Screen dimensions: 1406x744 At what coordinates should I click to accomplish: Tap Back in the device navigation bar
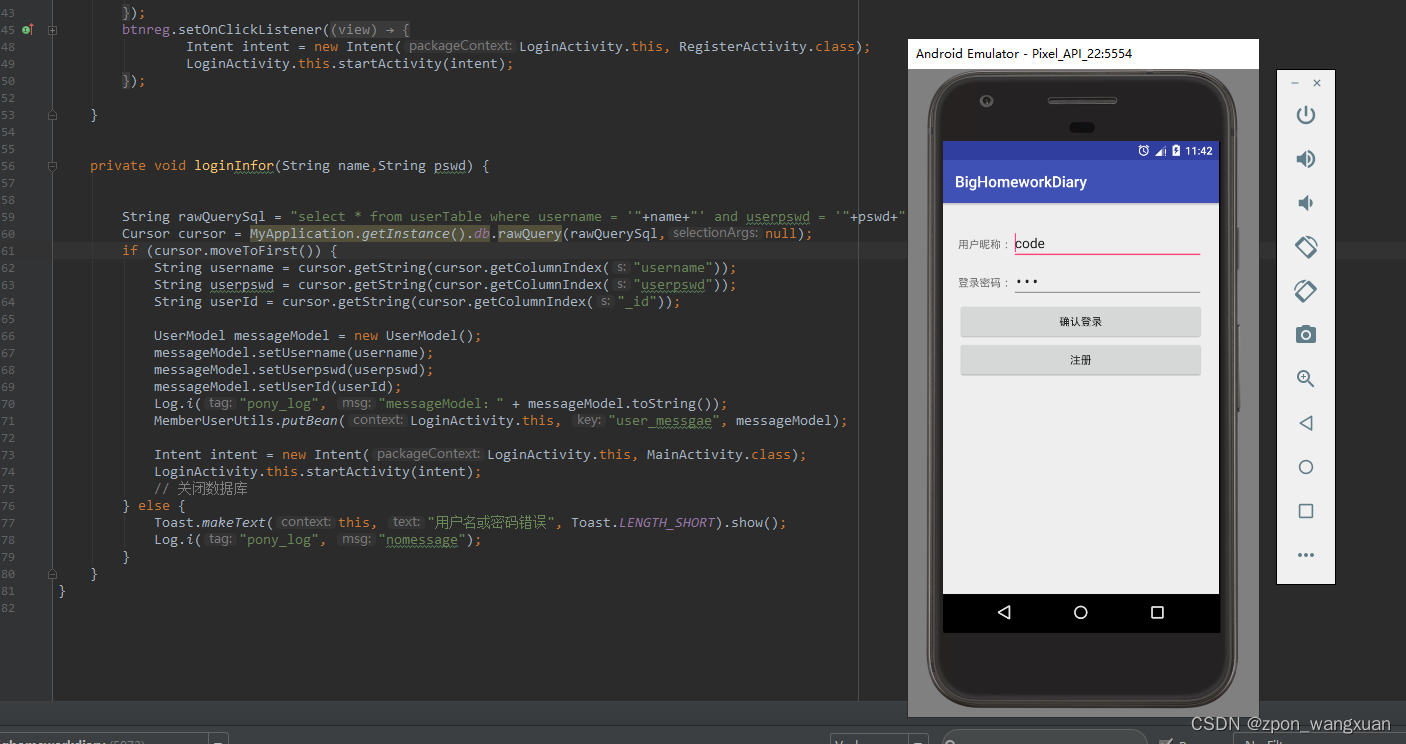(1004, 612)
